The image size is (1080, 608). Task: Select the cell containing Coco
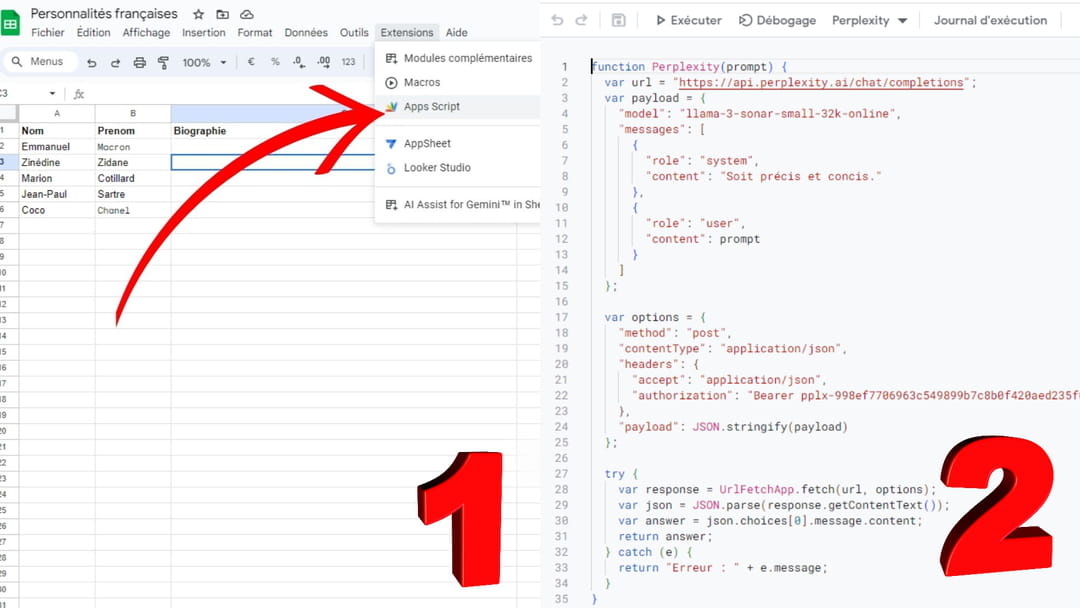point(57,210)
